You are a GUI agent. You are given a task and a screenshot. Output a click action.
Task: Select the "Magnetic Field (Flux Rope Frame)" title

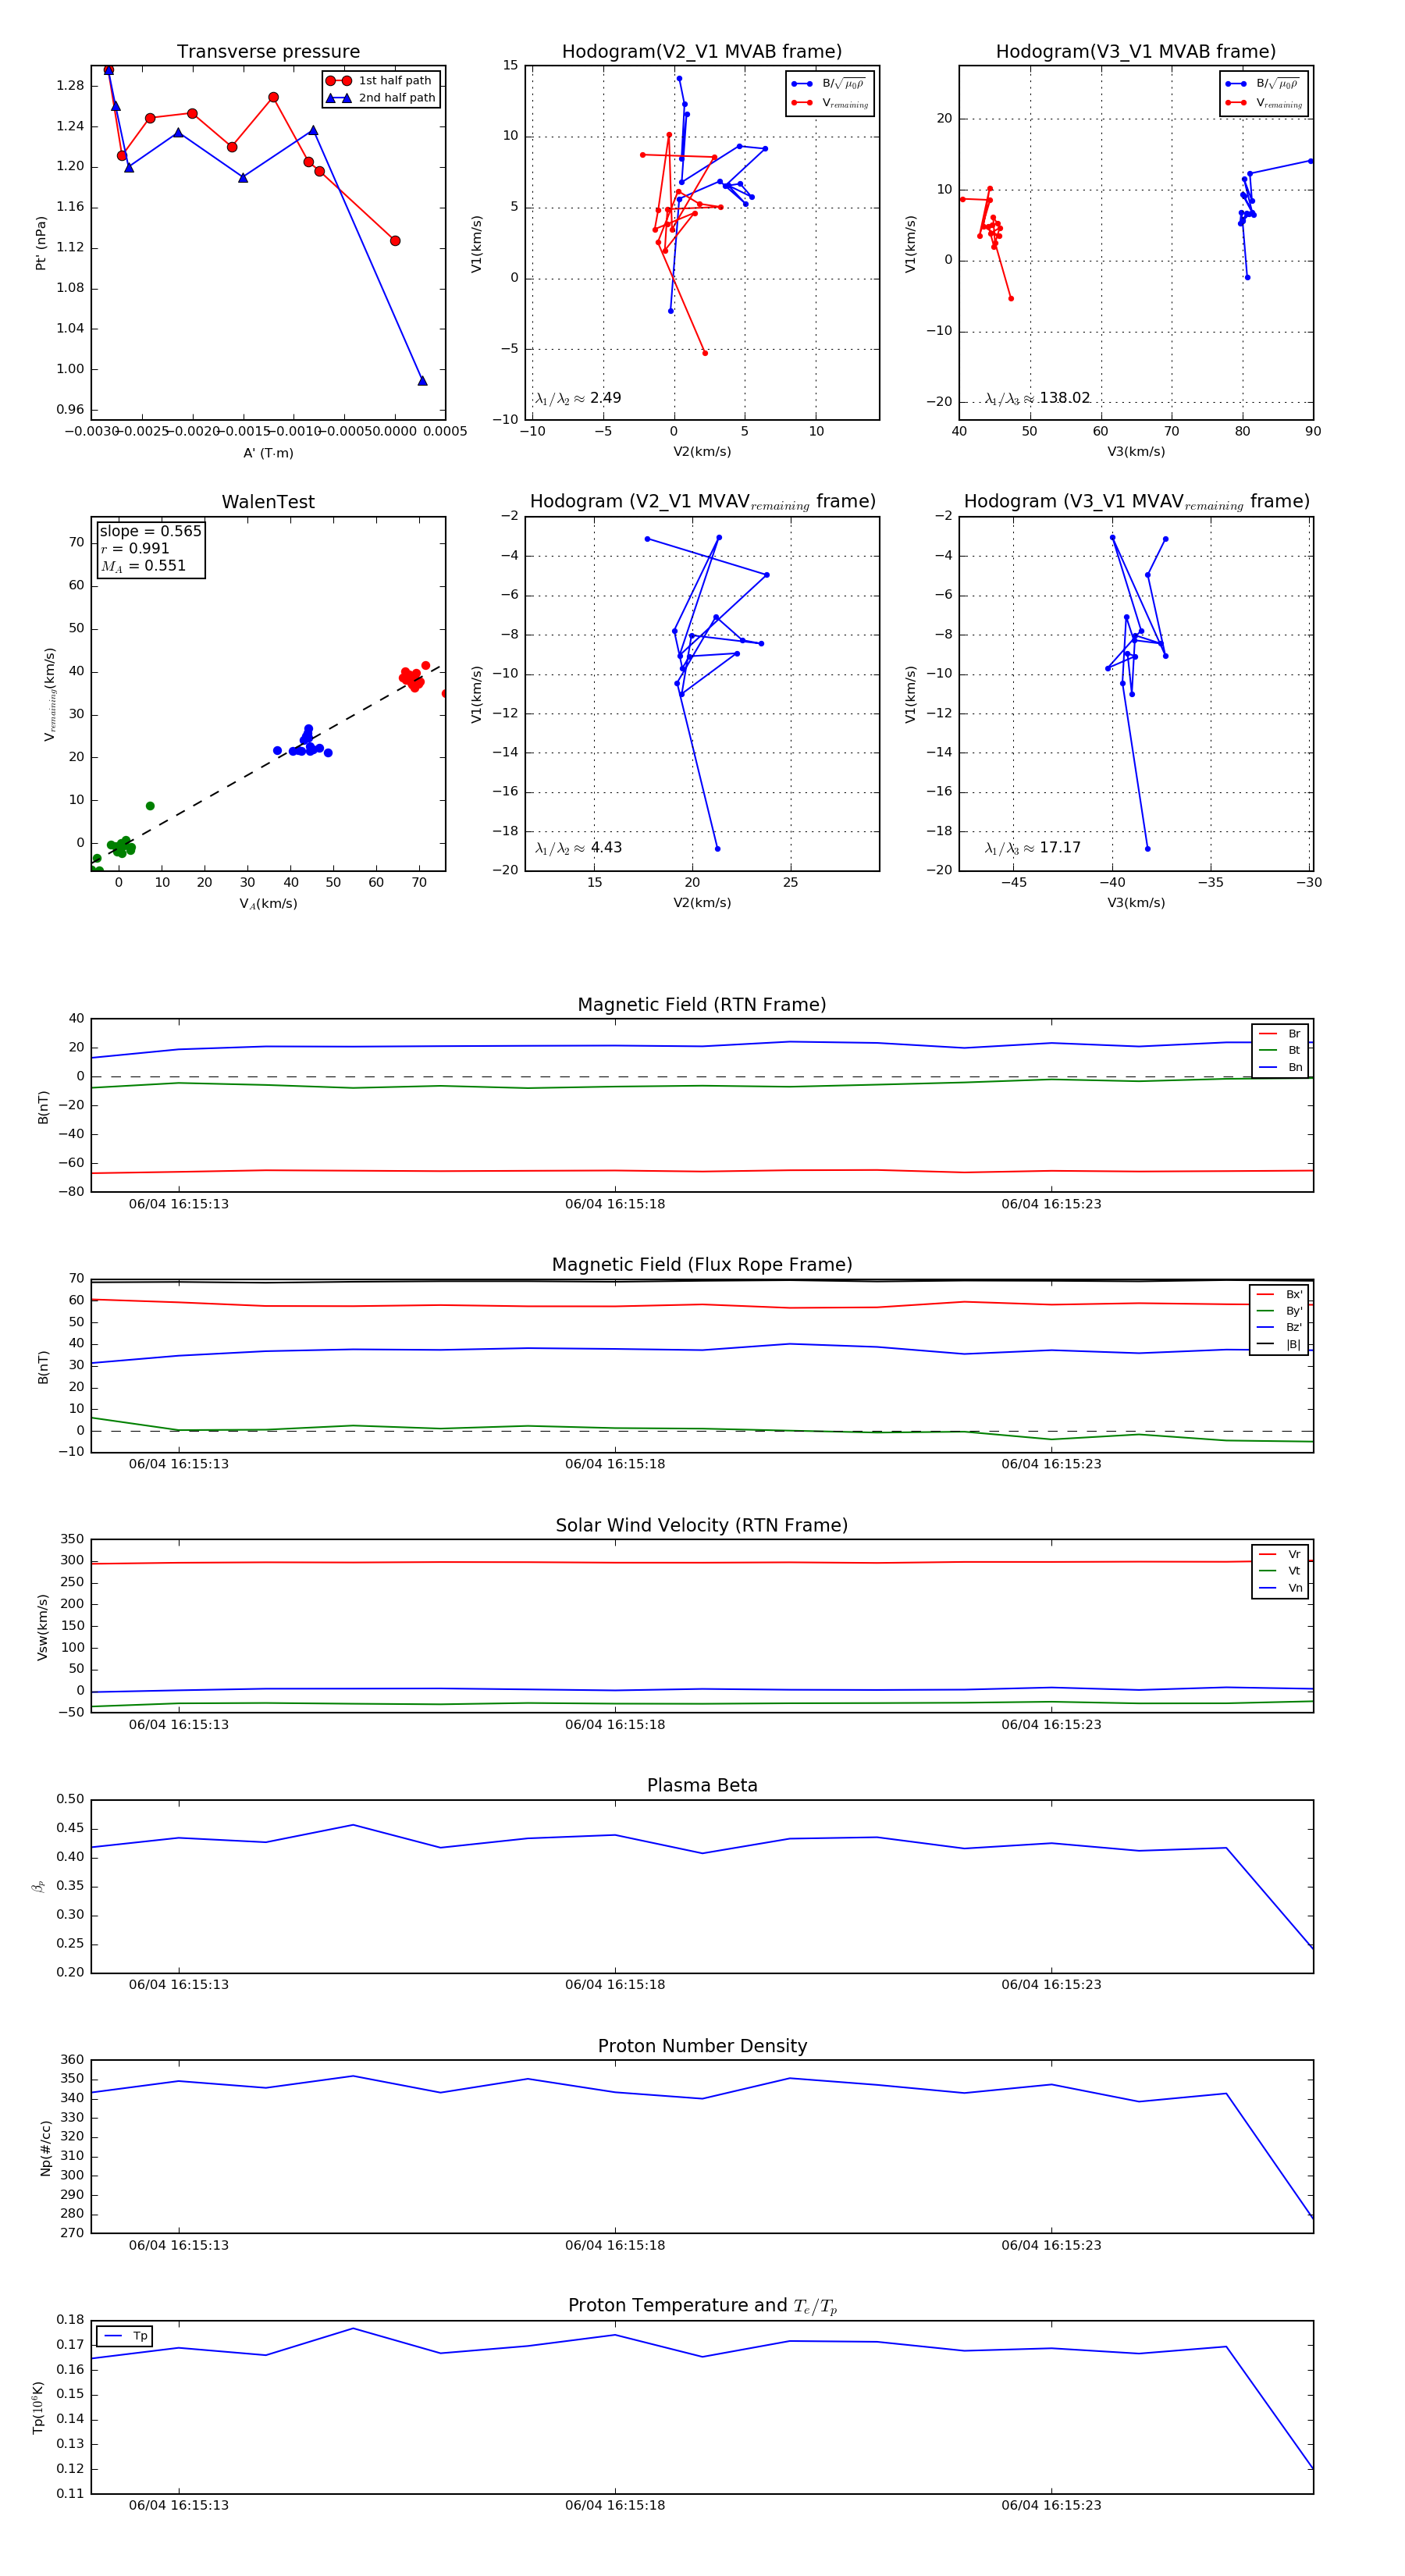702,1265
